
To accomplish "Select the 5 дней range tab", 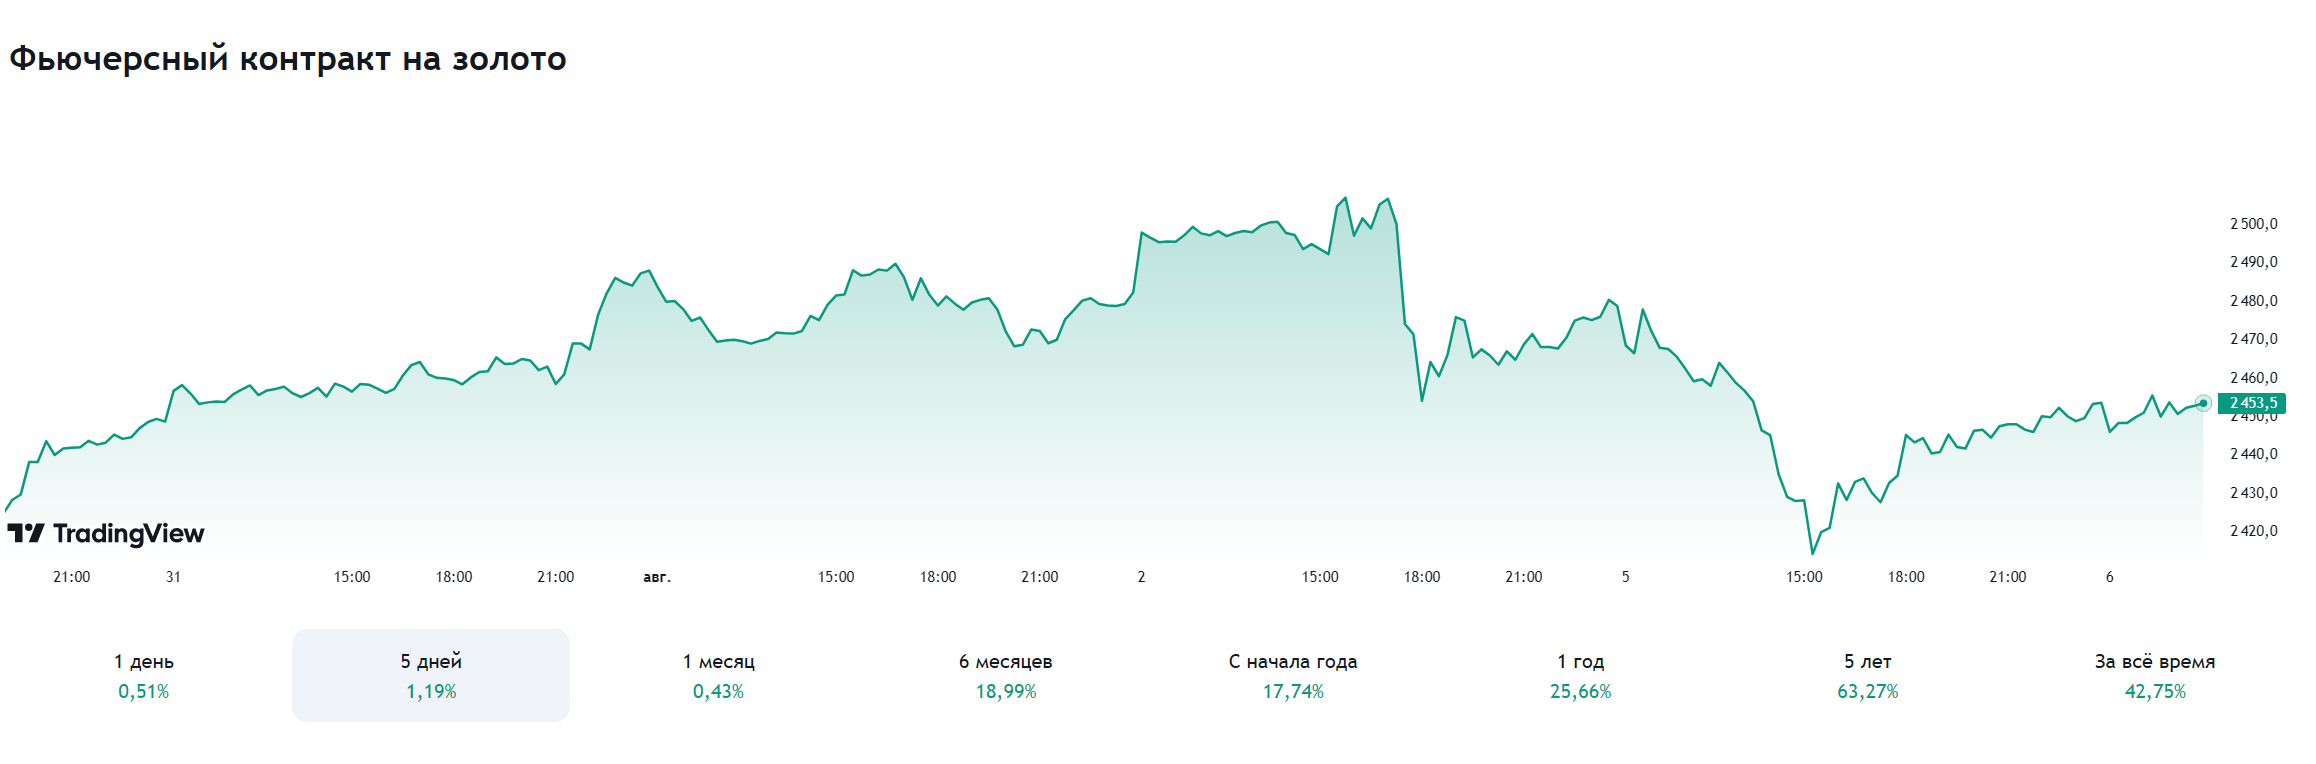I will [431, 675].
